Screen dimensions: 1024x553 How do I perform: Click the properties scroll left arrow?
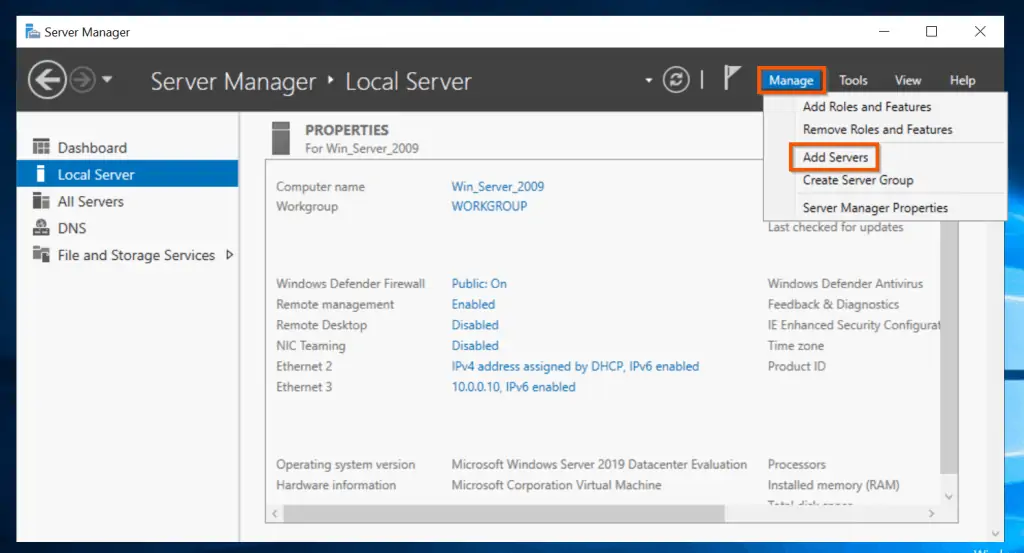point(275,513)
